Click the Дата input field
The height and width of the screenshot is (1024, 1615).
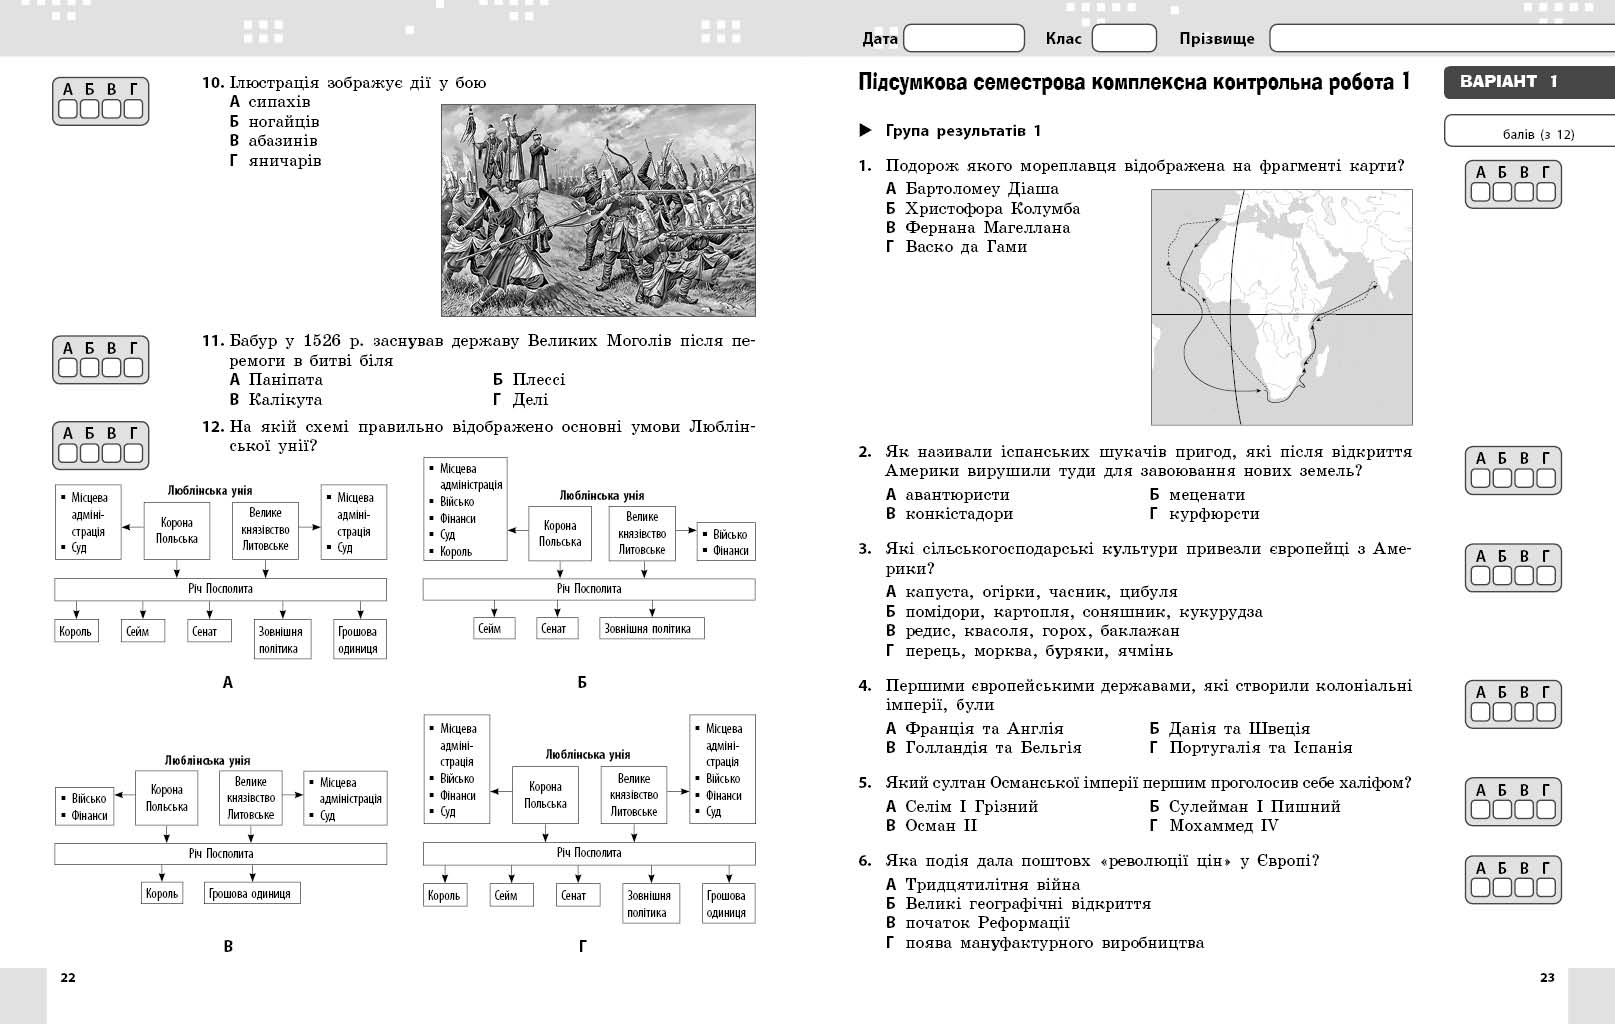point(963,39)
